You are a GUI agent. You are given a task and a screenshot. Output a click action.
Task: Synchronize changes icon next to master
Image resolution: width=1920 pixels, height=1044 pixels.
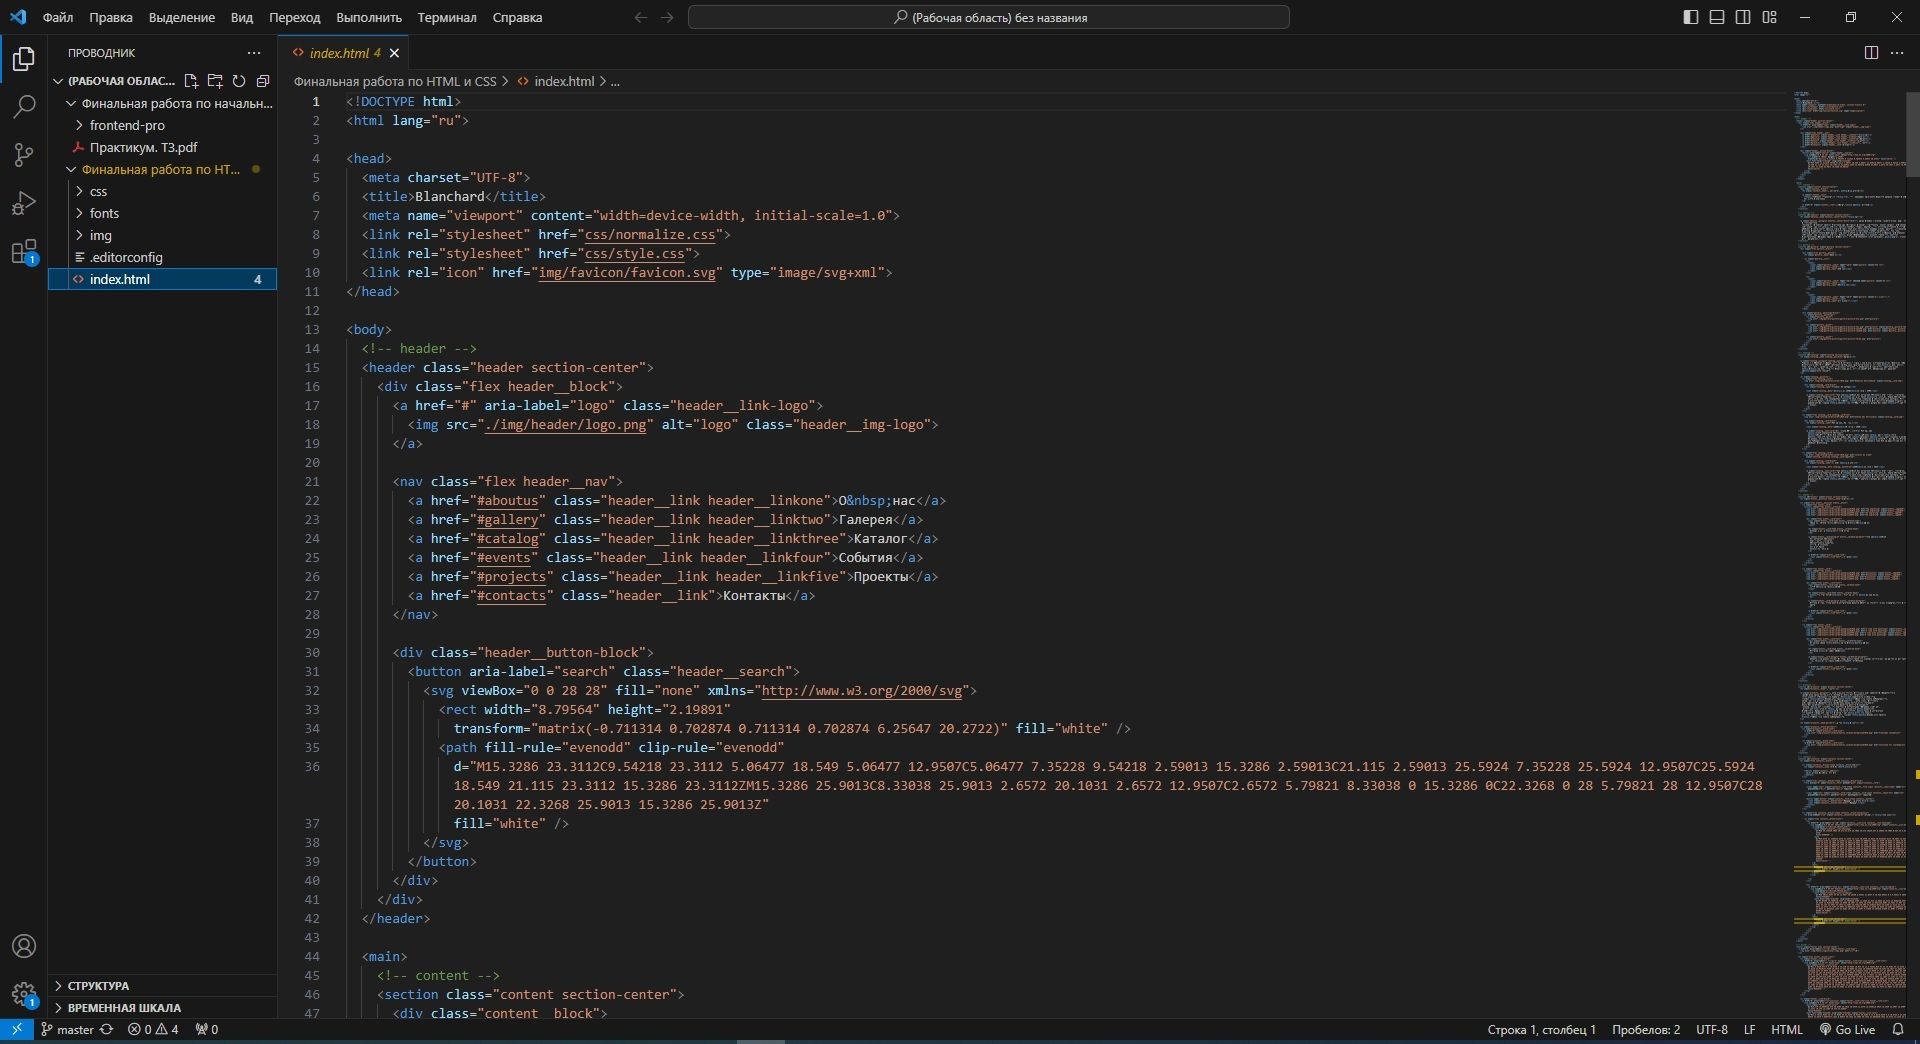(x=106, y=1029)
